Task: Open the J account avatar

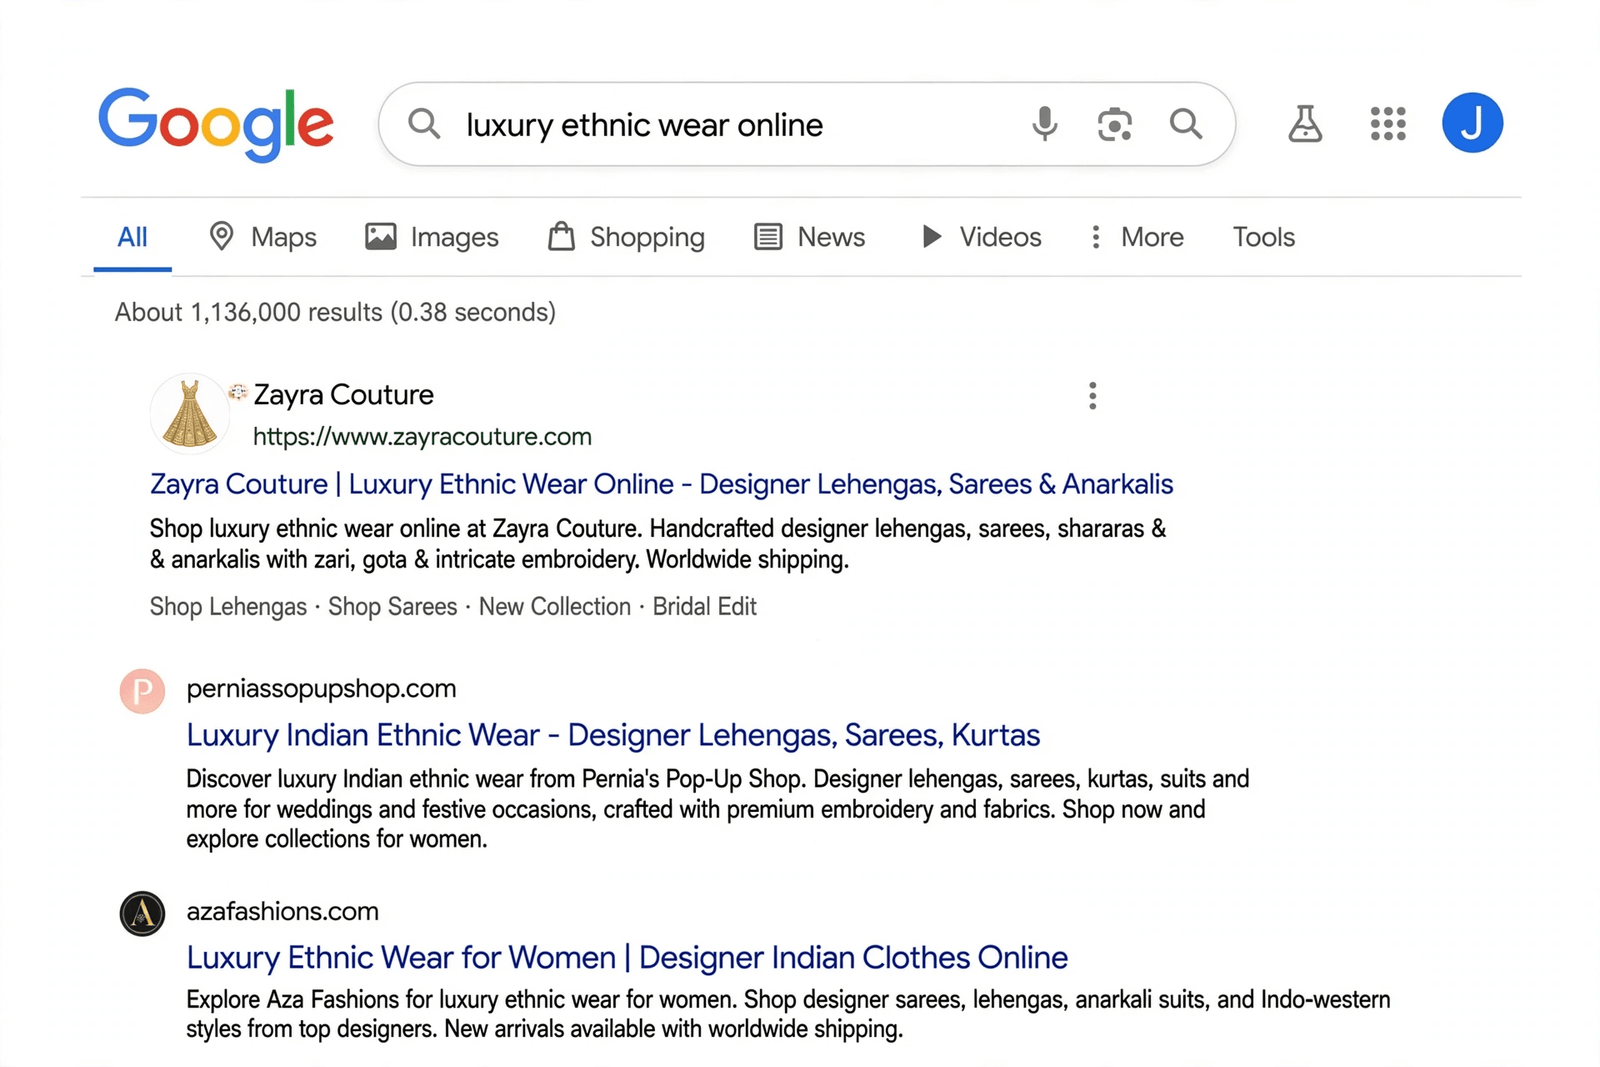Action: (1472, 123)
